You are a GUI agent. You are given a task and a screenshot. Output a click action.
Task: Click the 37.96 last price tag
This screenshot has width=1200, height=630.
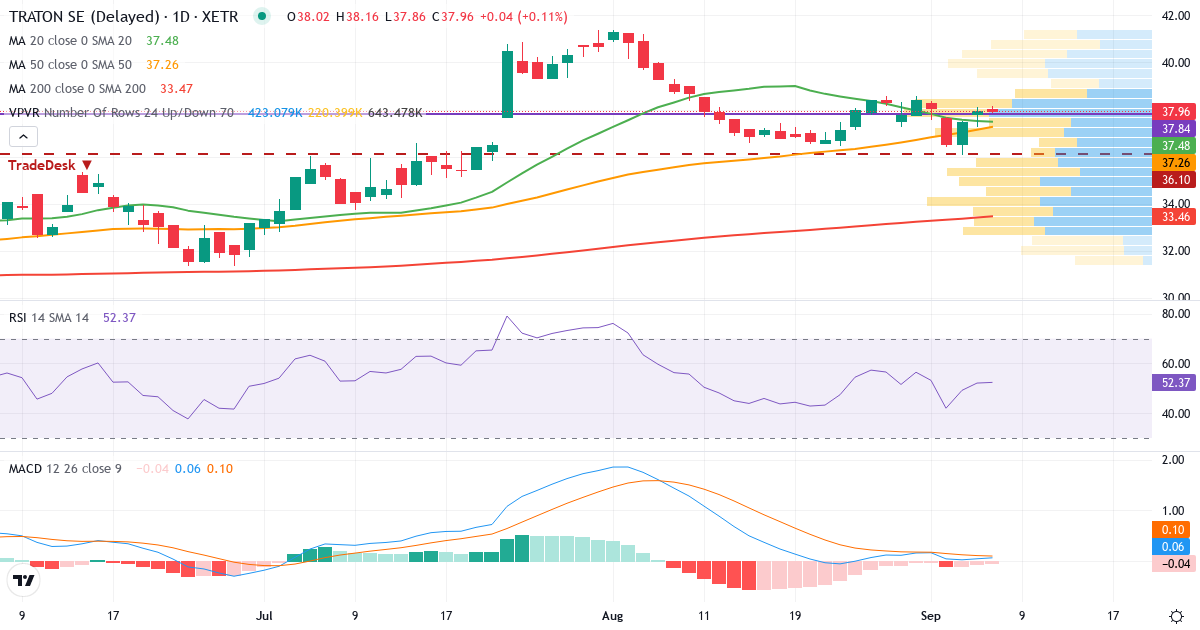(1175, 111)
